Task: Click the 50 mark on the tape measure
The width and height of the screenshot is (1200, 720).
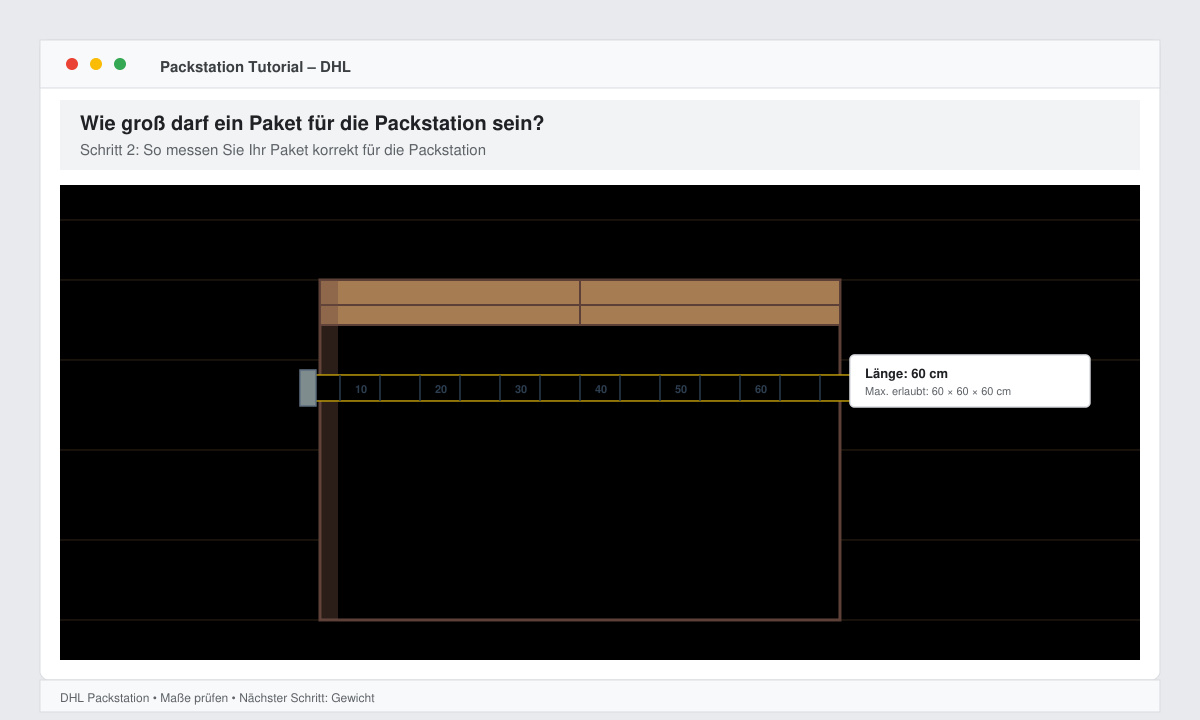Action: [681, 389]
